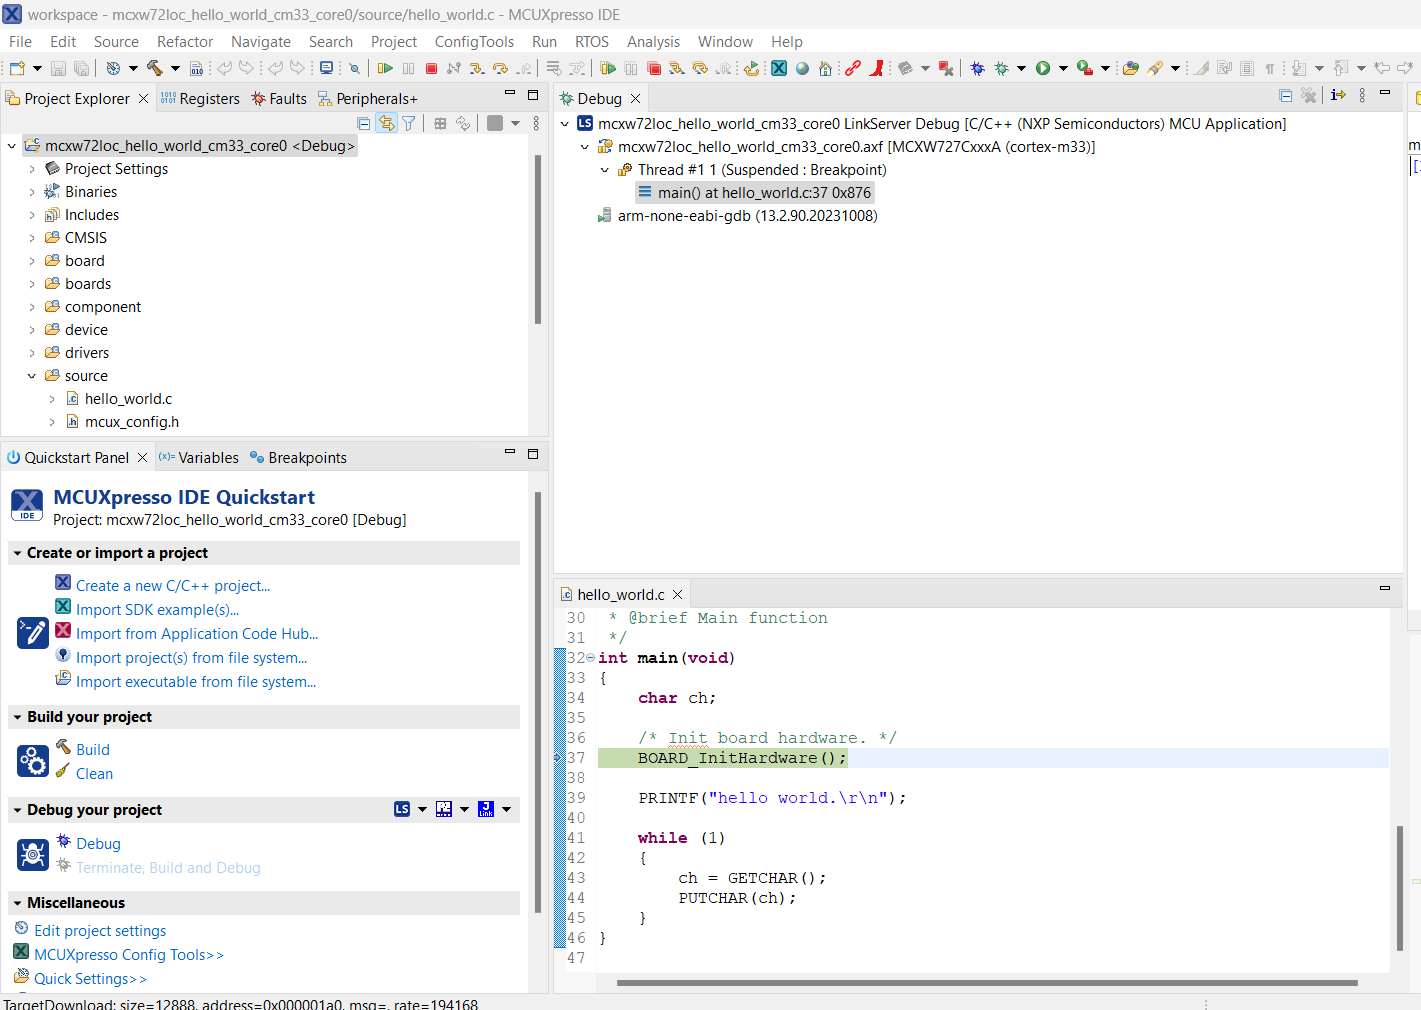Select main() stack frame in Debug view
This screenshot has height=1010, width=1421.
pyautogui.click(x=764, y=193)
